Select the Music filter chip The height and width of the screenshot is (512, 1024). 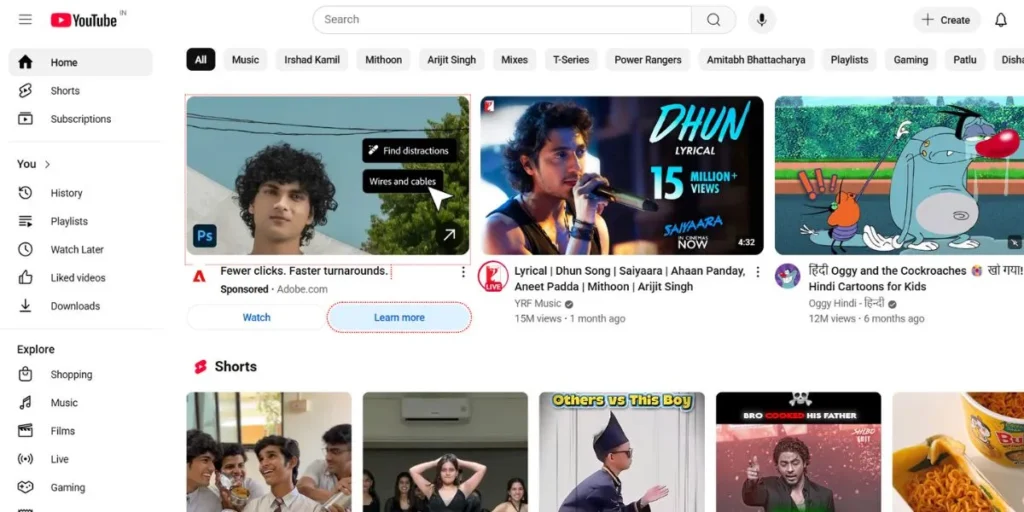coord(245,60)
